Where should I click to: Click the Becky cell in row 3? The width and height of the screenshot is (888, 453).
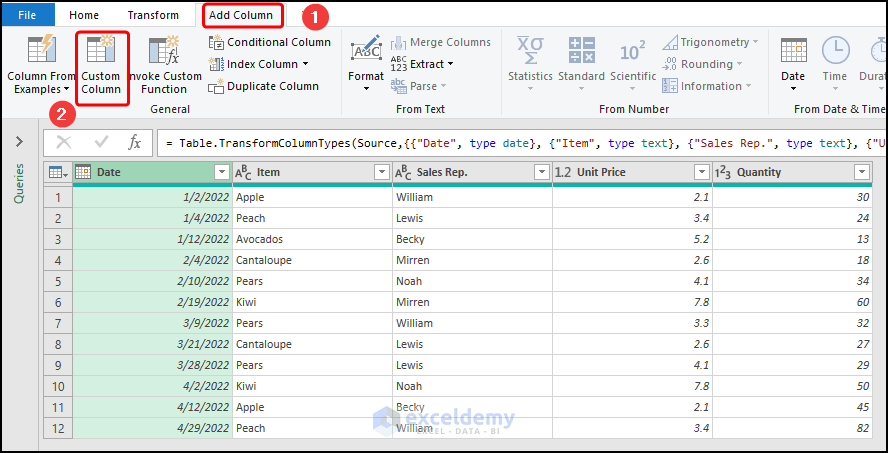coord(472,239)
